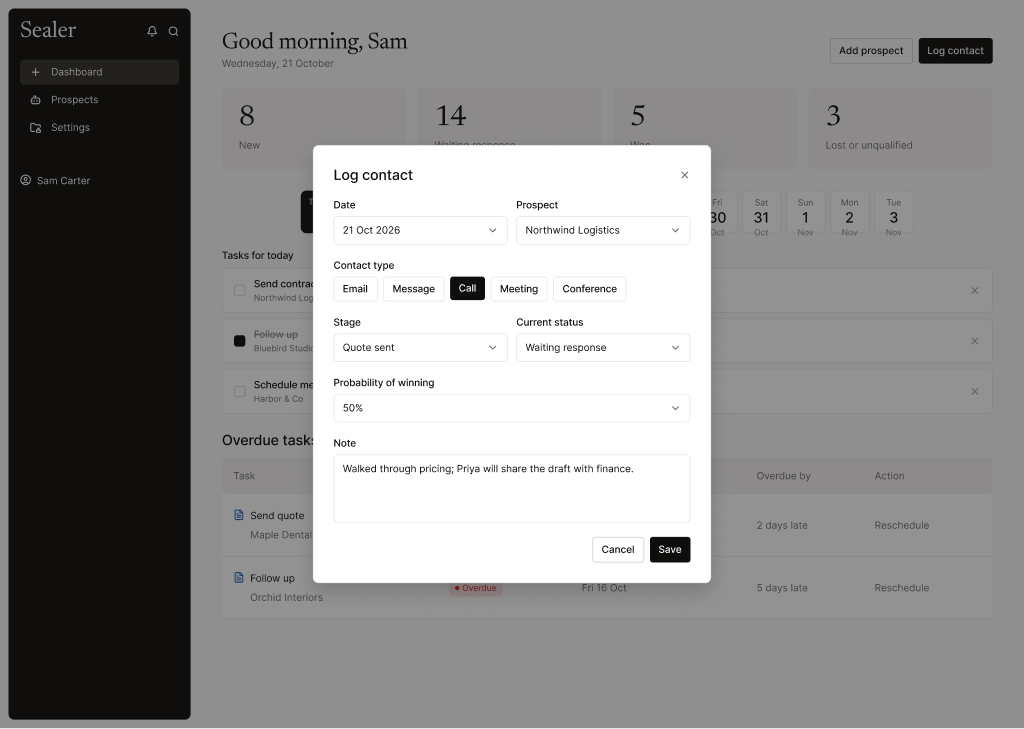Open Prospects in the sidebar

(99, 100)
